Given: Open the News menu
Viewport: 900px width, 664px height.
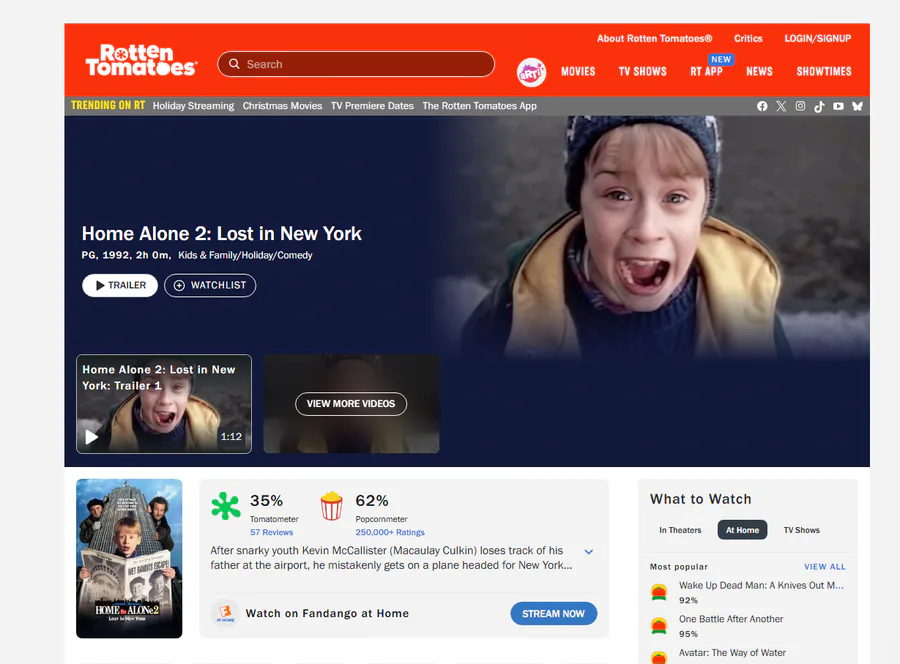Looking at the screenshot, I should (759, 72).
